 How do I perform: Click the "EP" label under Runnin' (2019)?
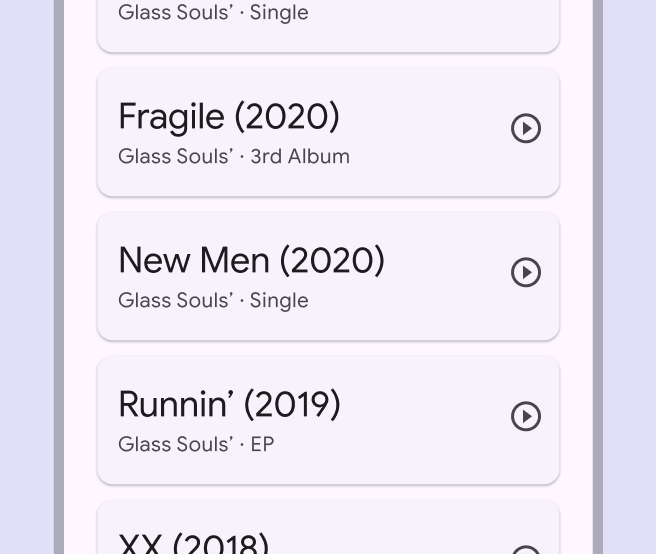[x=262, y=445]
